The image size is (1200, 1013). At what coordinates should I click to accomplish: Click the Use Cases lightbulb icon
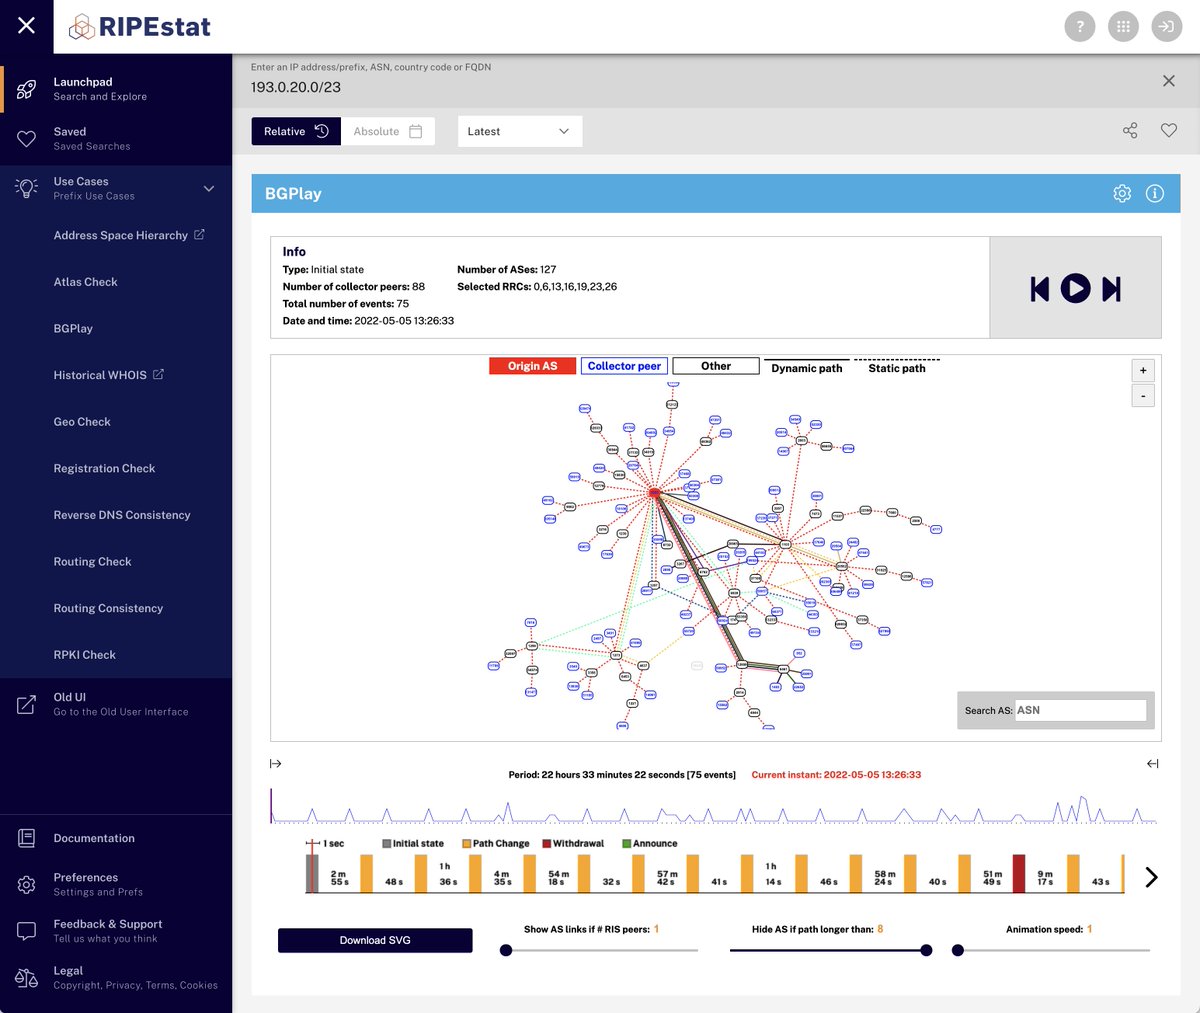[27, 188]
